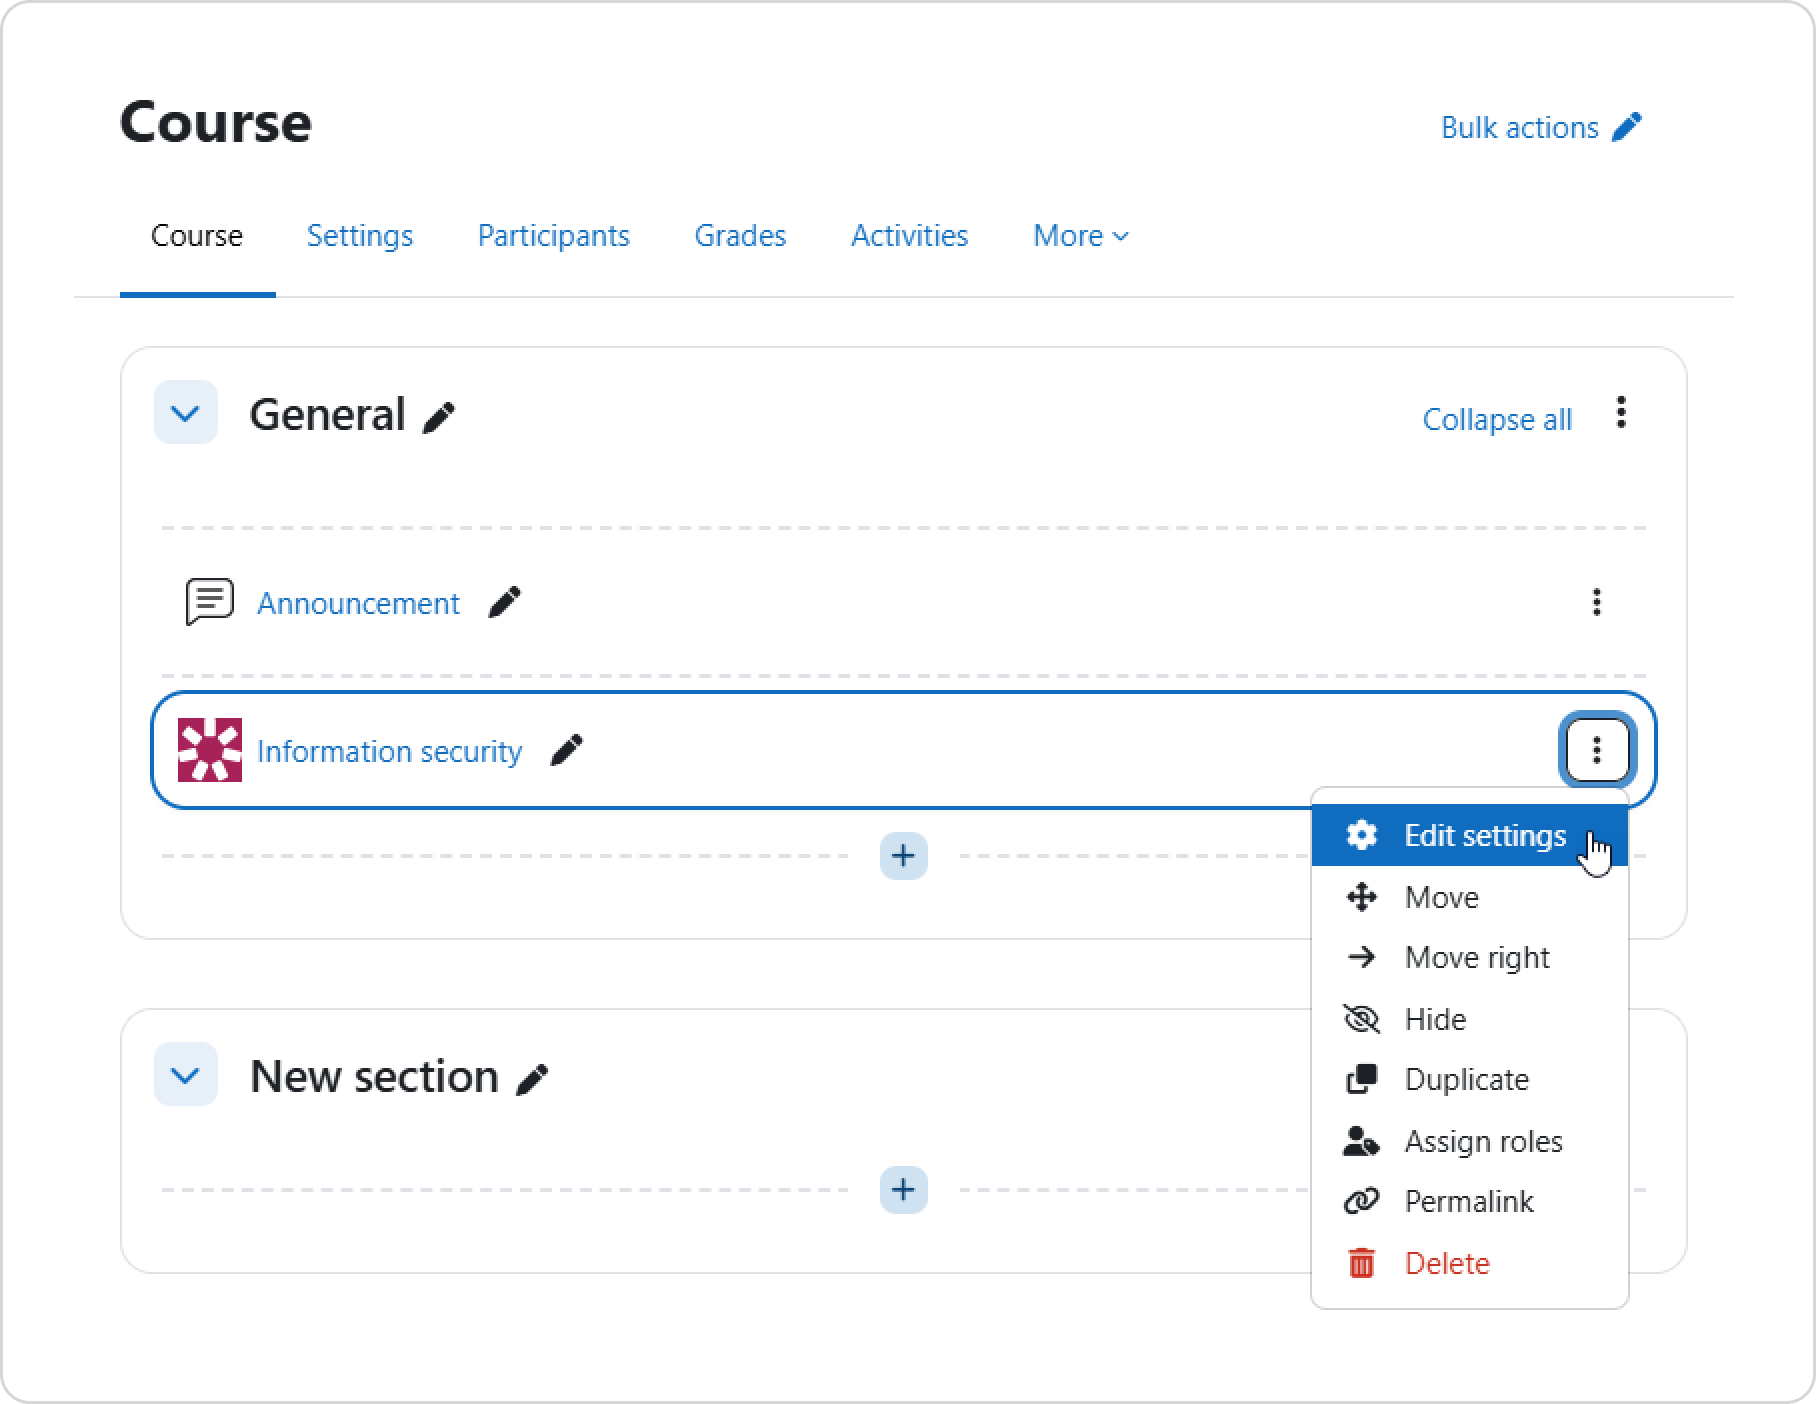The image size is (1816, 1404).
Task: Click the Information security activity icon
Action: (210, 750)
